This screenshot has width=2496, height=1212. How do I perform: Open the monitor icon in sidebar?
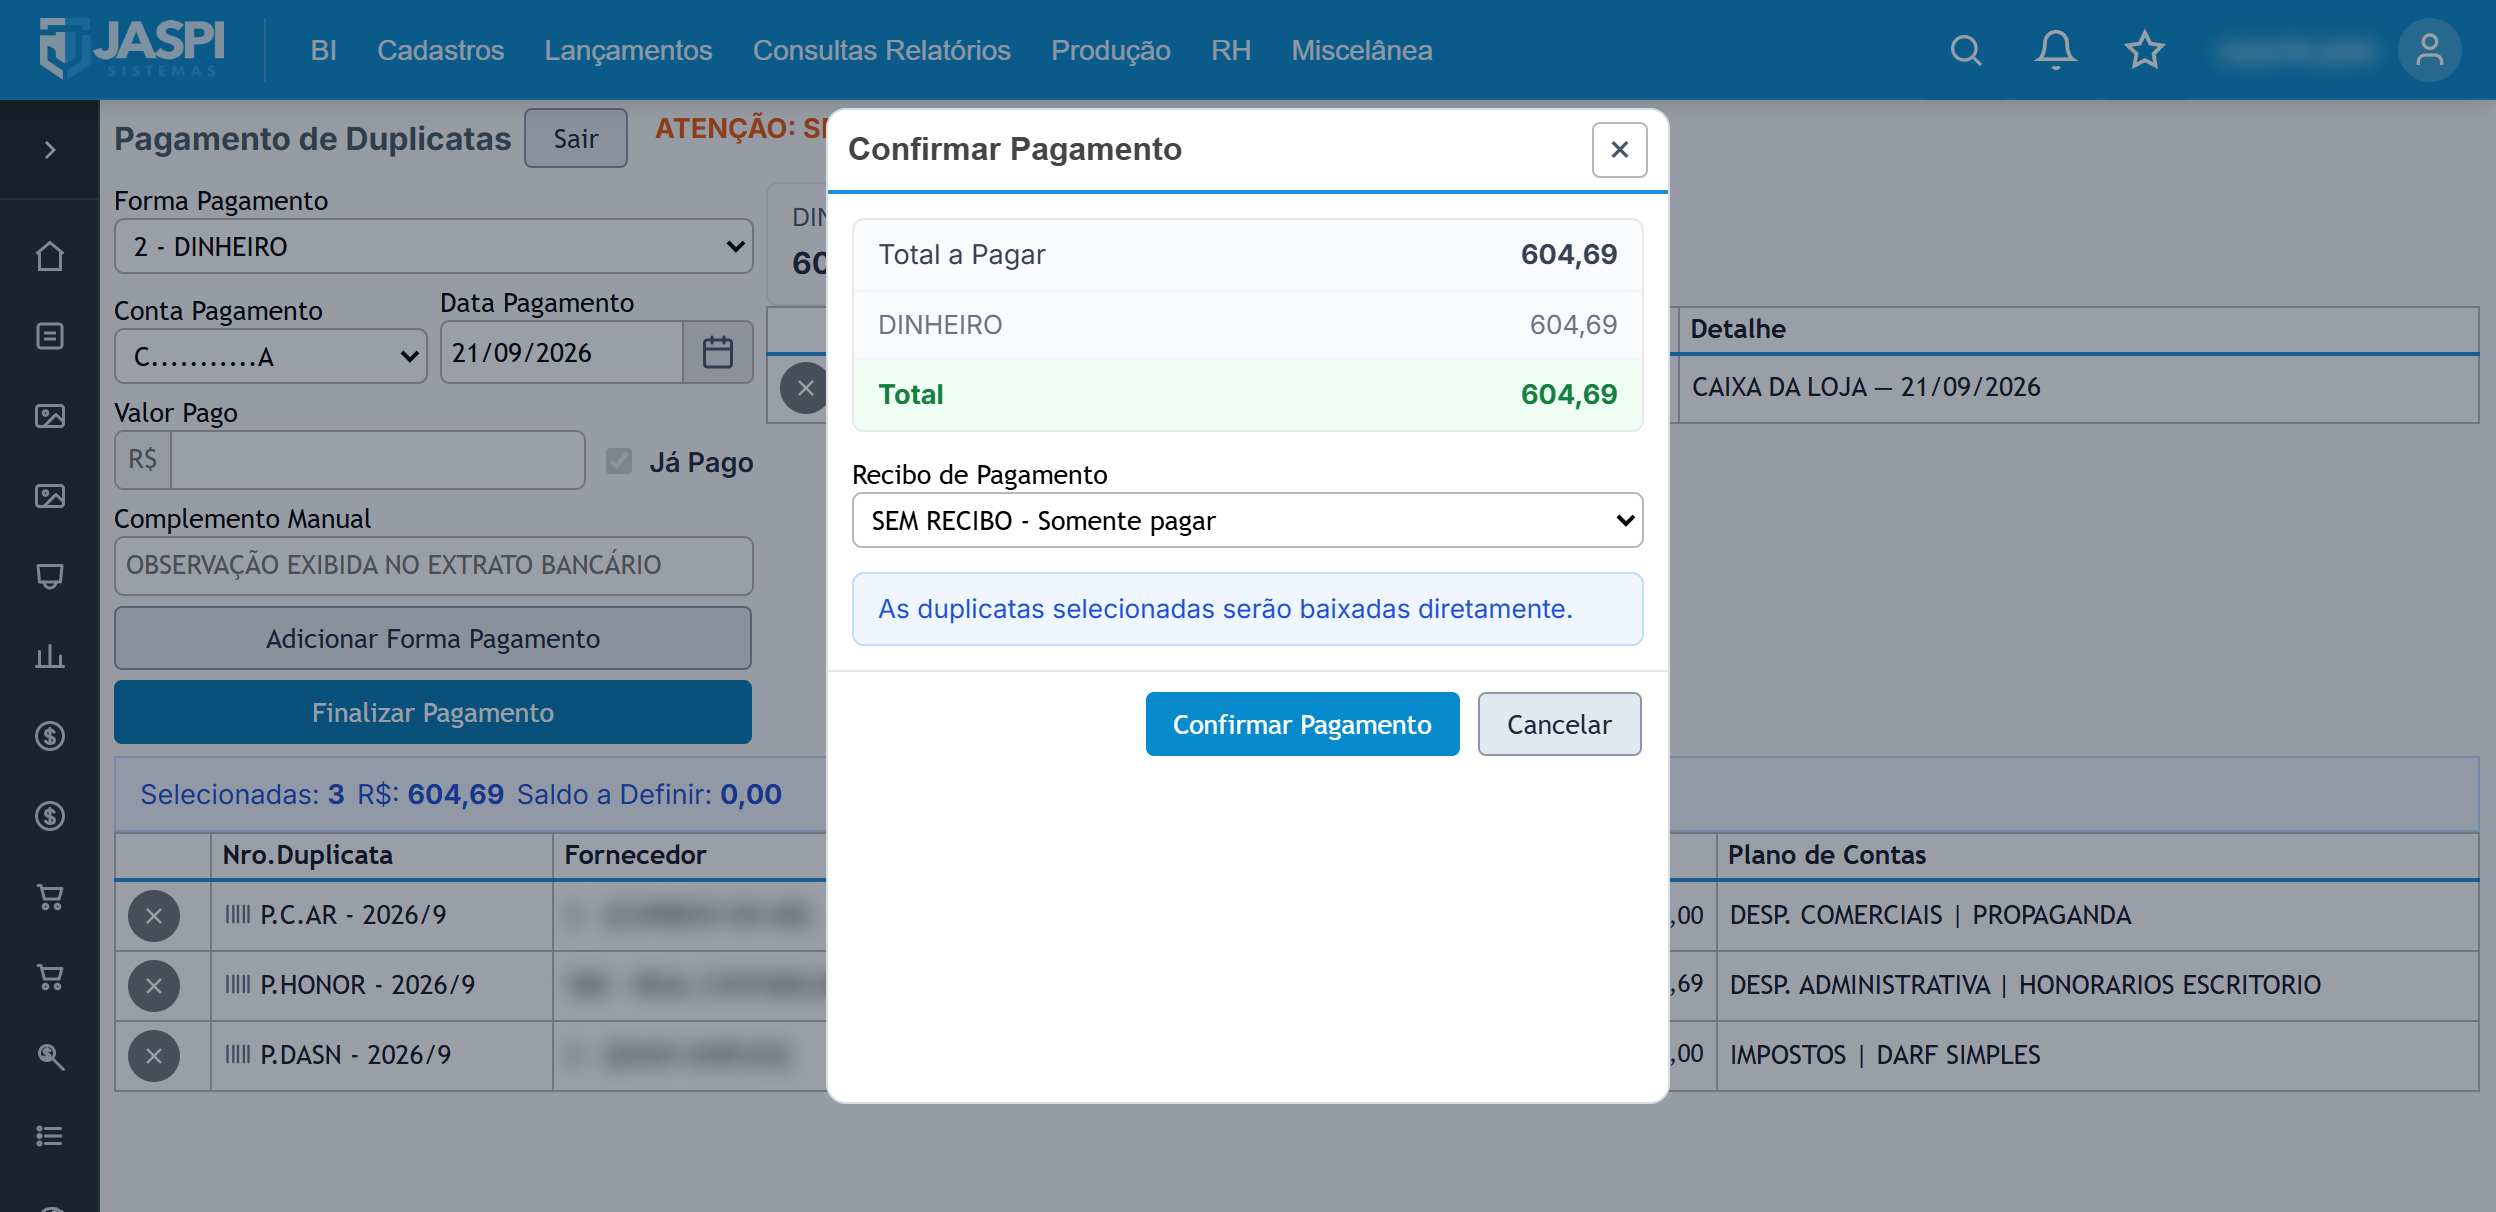pos(50,576)
